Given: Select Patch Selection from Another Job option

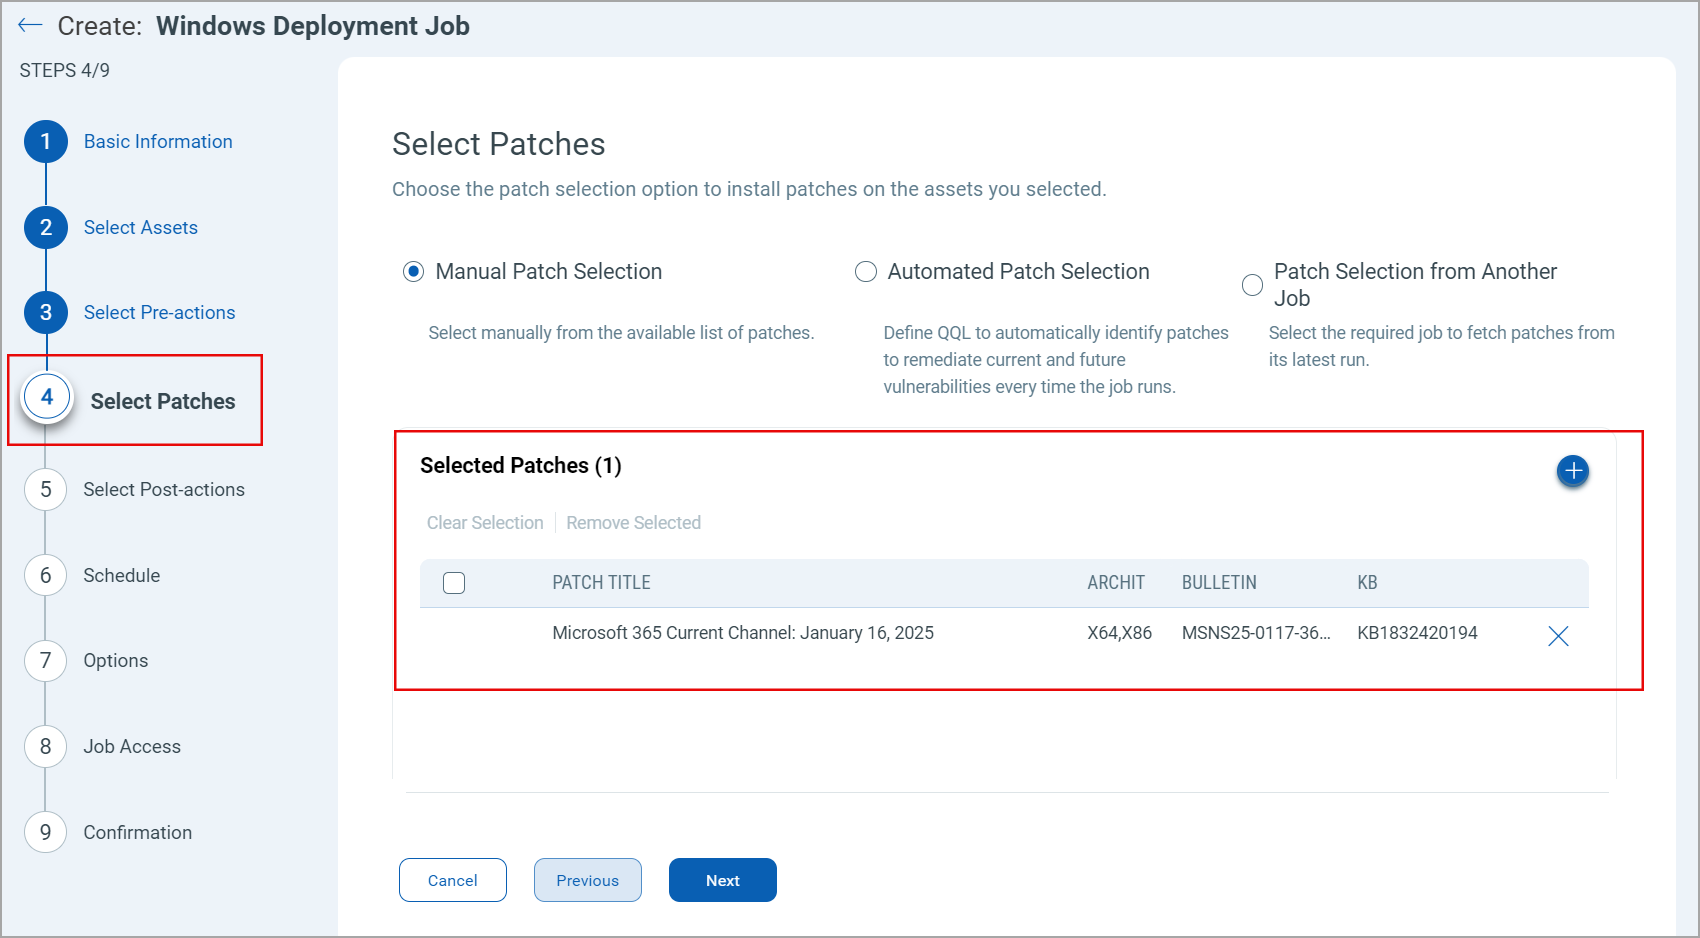Looking at the screenshot, I should point(1252,285).
